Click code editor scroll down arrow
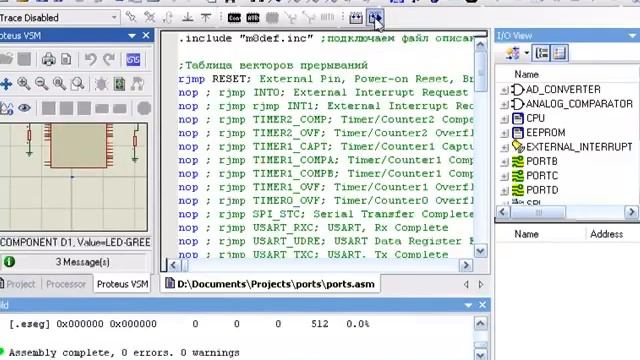This screenshot has width=640, height=360. coord(480,251)
